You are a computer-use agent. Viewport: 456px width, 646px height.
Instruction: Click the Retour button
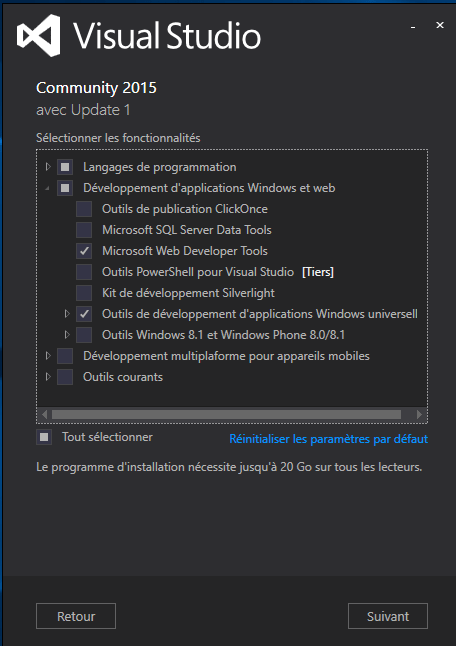[x=76, y=616]
